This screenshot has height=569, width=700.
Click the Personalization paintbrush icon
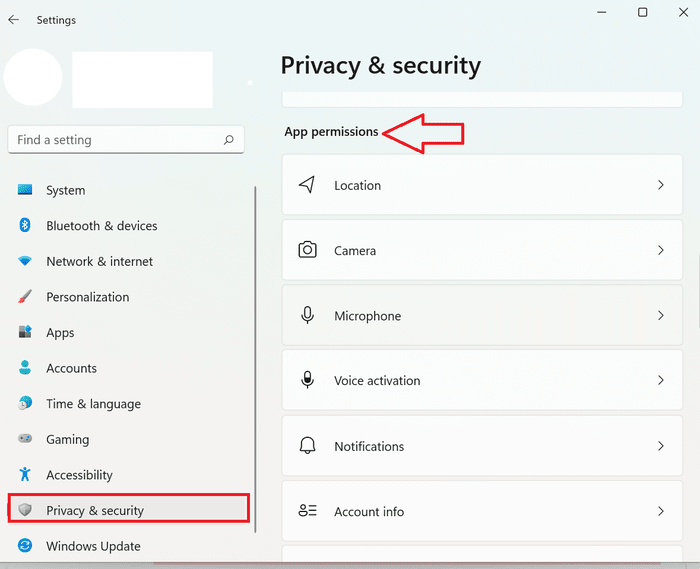pyautogui.click(x=25, y=296)
